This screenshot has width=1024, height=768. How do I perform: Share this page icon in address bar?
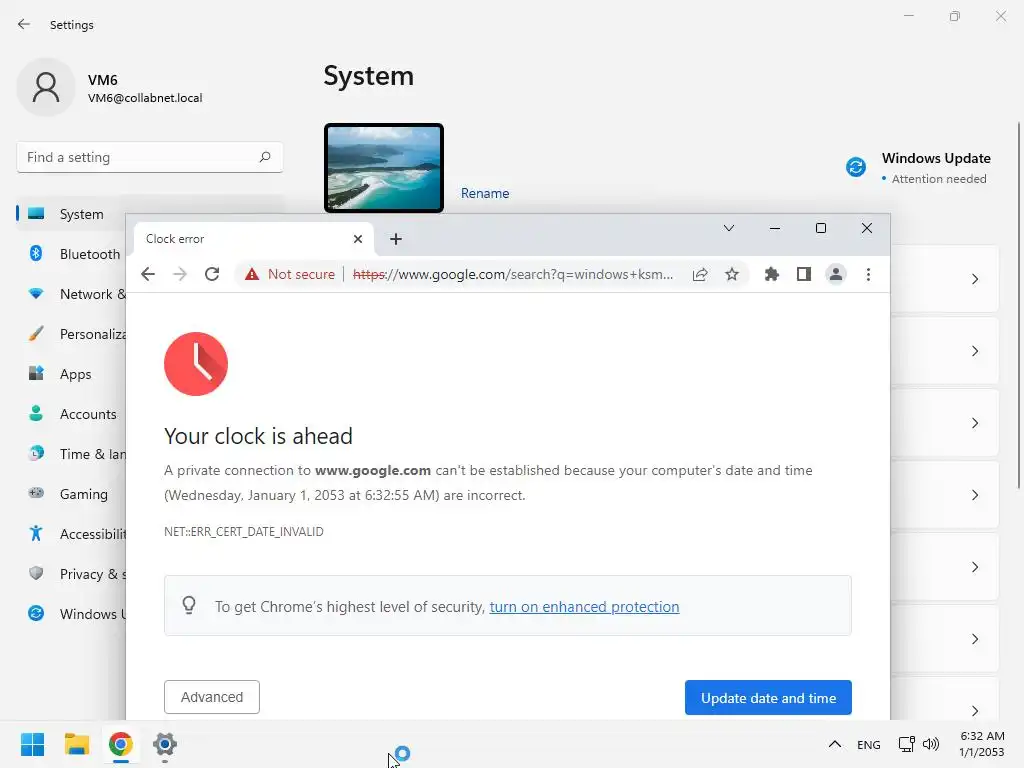700,274
